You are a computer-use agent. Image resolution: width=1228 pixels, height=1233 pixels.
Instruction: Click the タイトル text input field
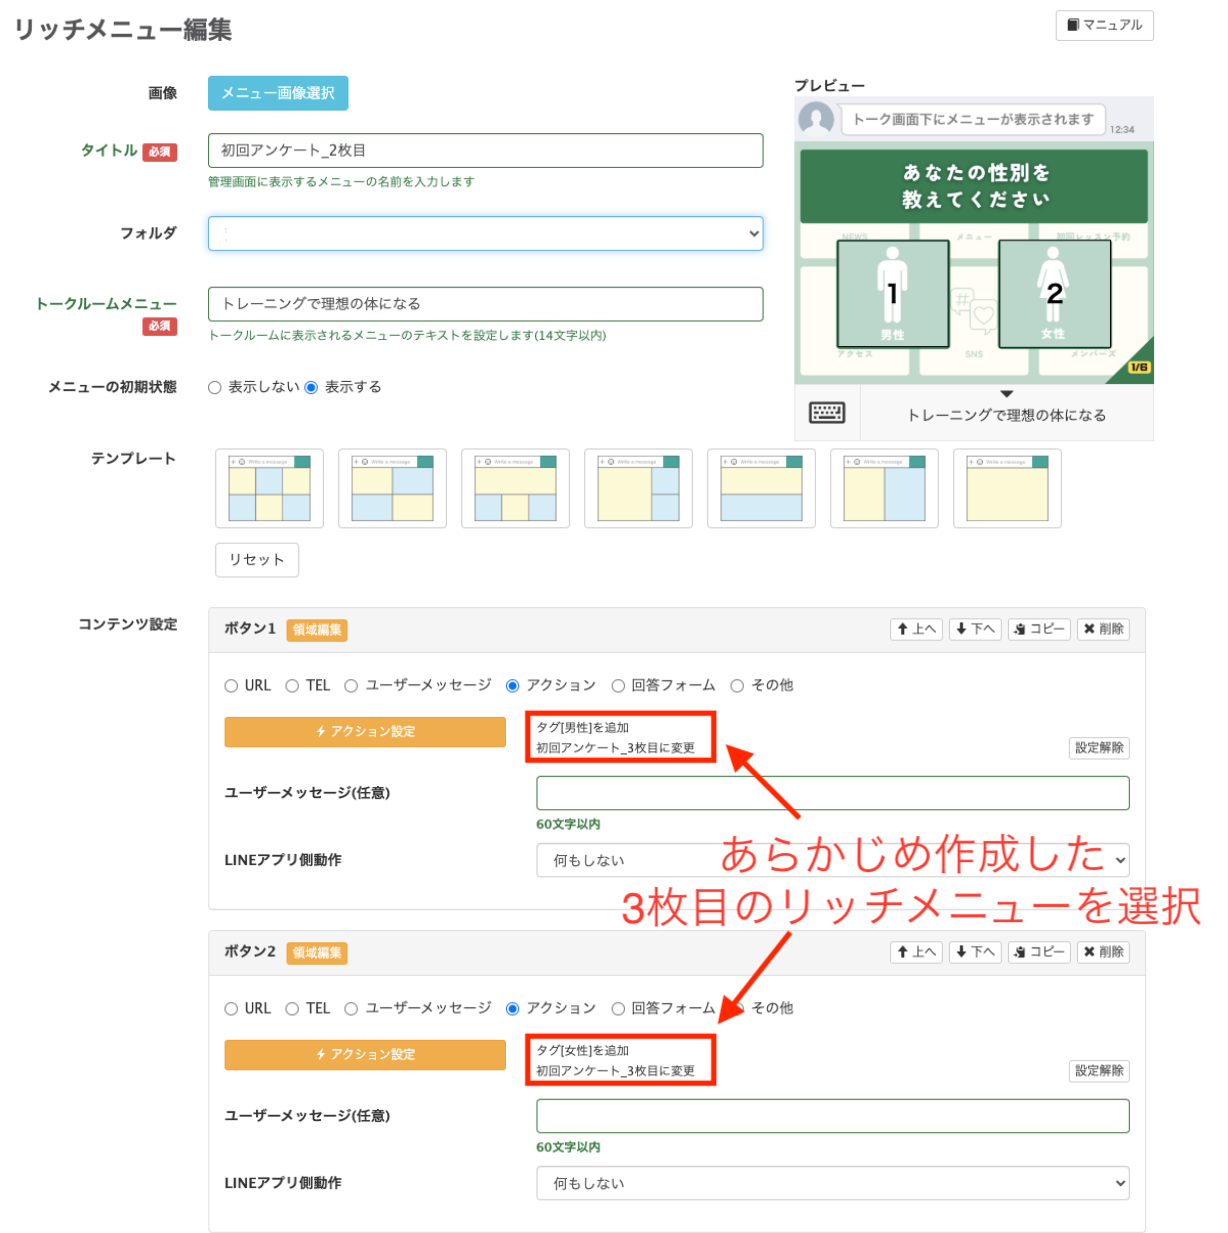[485, 151]
